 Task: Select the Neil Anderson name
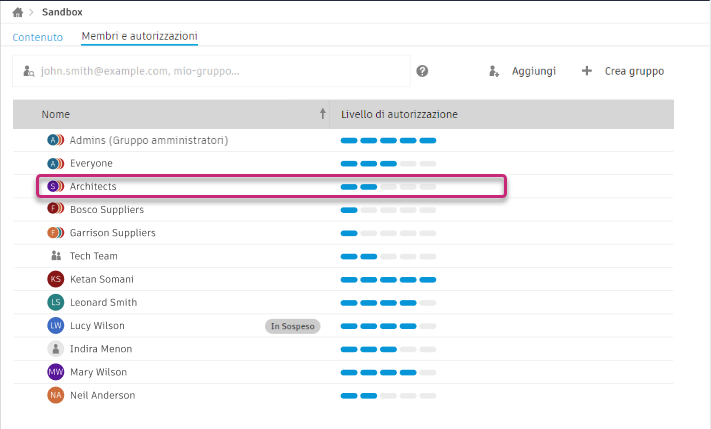click(102, 395)
